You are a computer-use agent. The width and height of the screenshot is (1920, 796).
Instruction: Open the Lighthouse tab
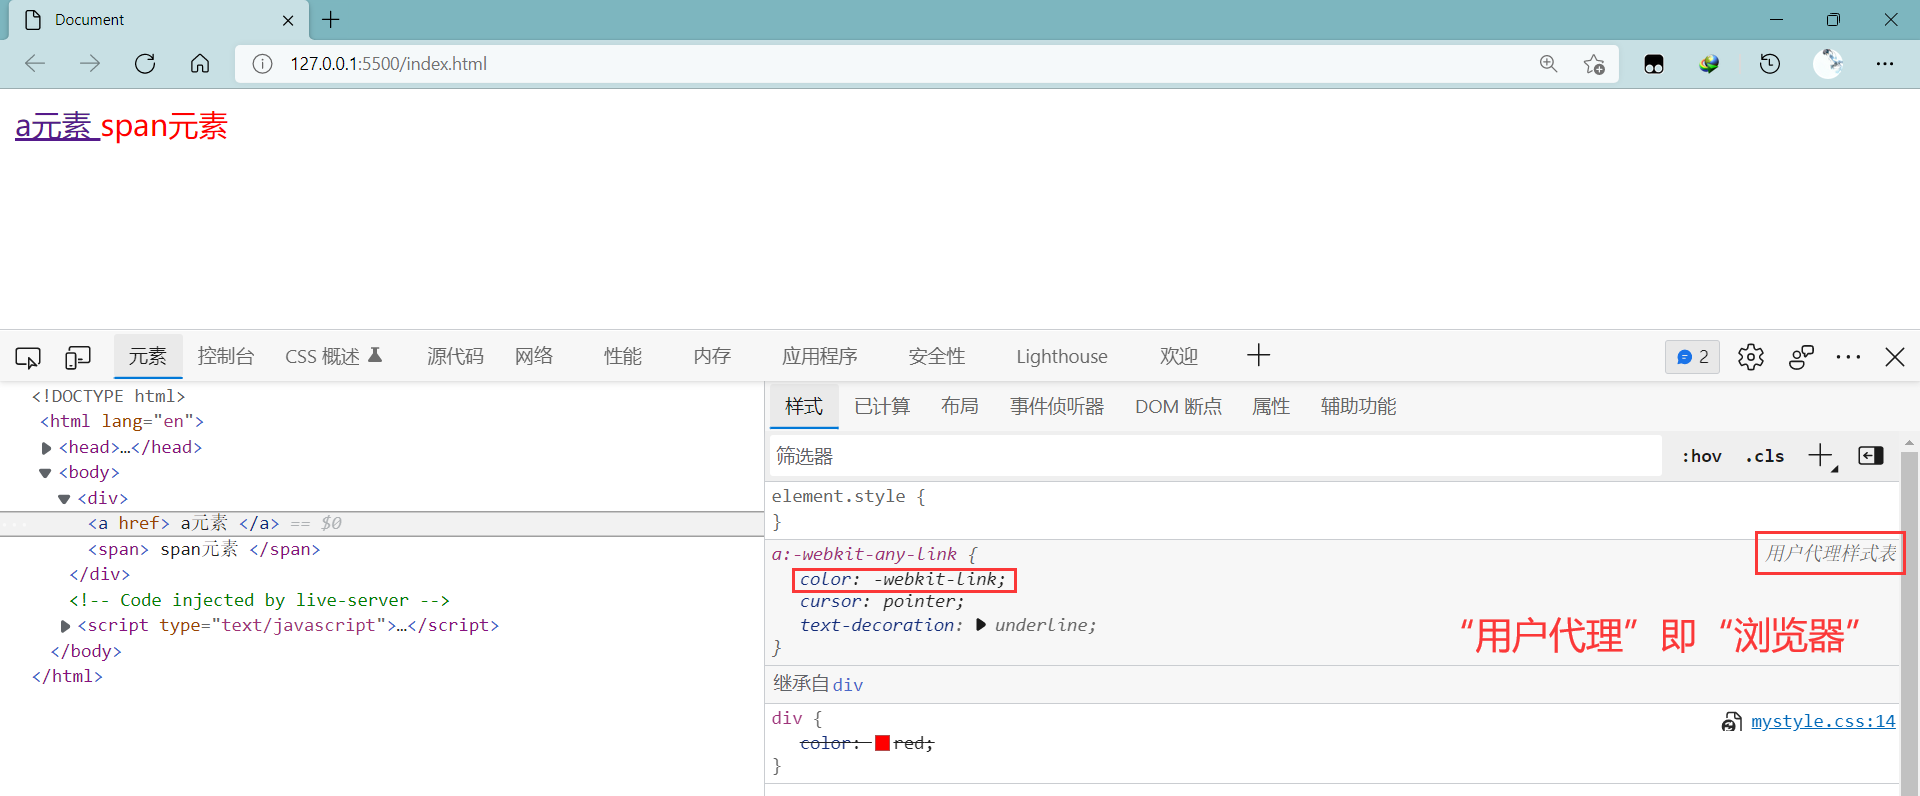pos(1062,356)
